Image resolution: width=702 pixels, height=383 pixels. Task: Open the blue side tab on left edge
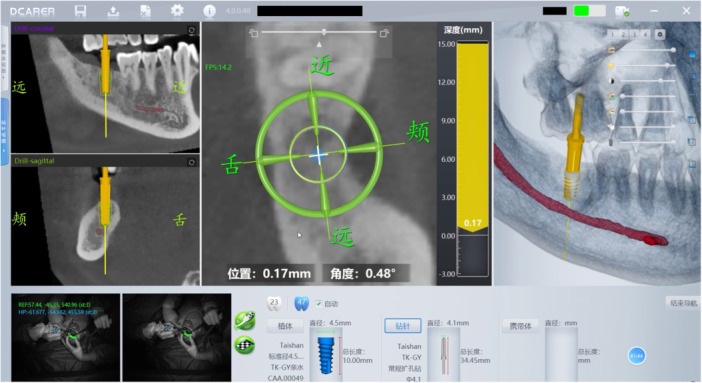(4, 132)
